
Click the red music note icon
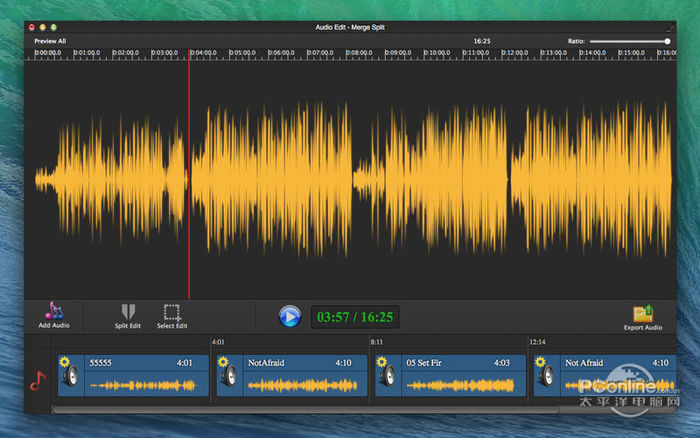tap(37, 380)
